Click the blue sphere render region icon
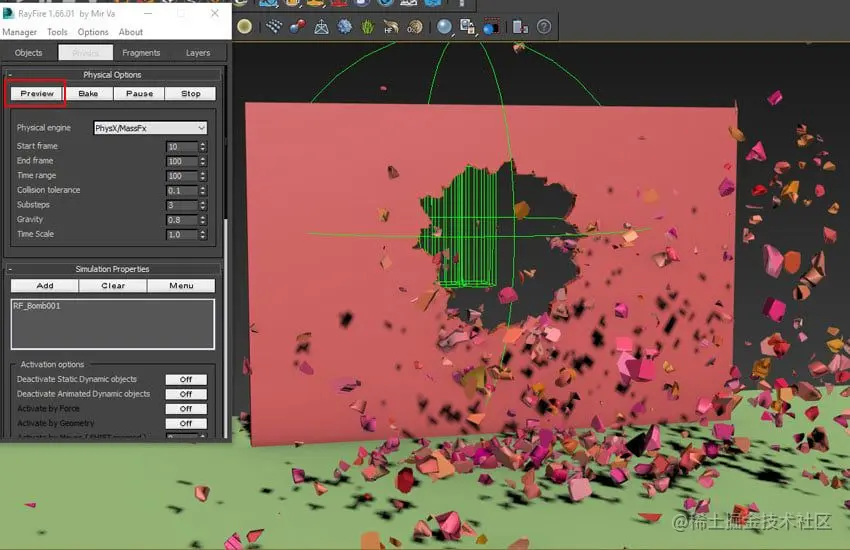This screenshot has width=850, height=550. 491,26
